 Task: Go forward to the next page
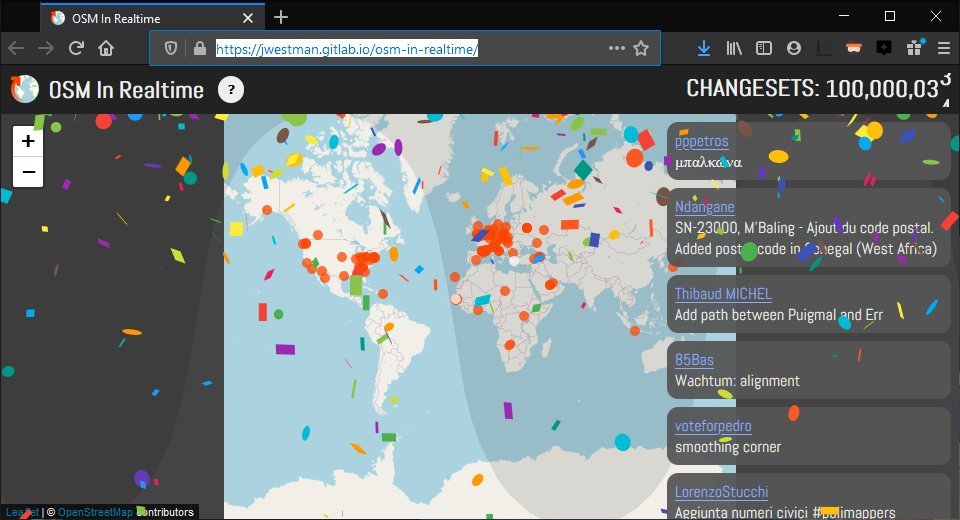[x=46, y=48]
